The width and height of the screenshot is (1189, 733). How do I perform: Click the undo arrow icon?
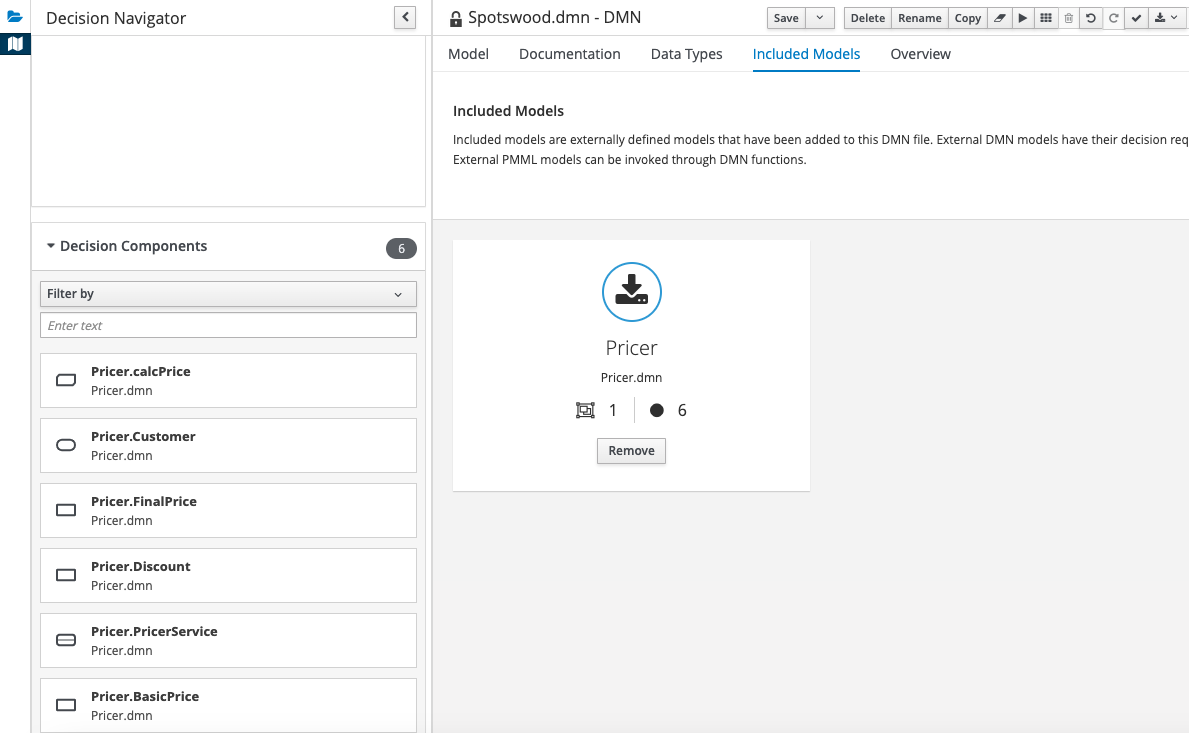(1091, 18)
